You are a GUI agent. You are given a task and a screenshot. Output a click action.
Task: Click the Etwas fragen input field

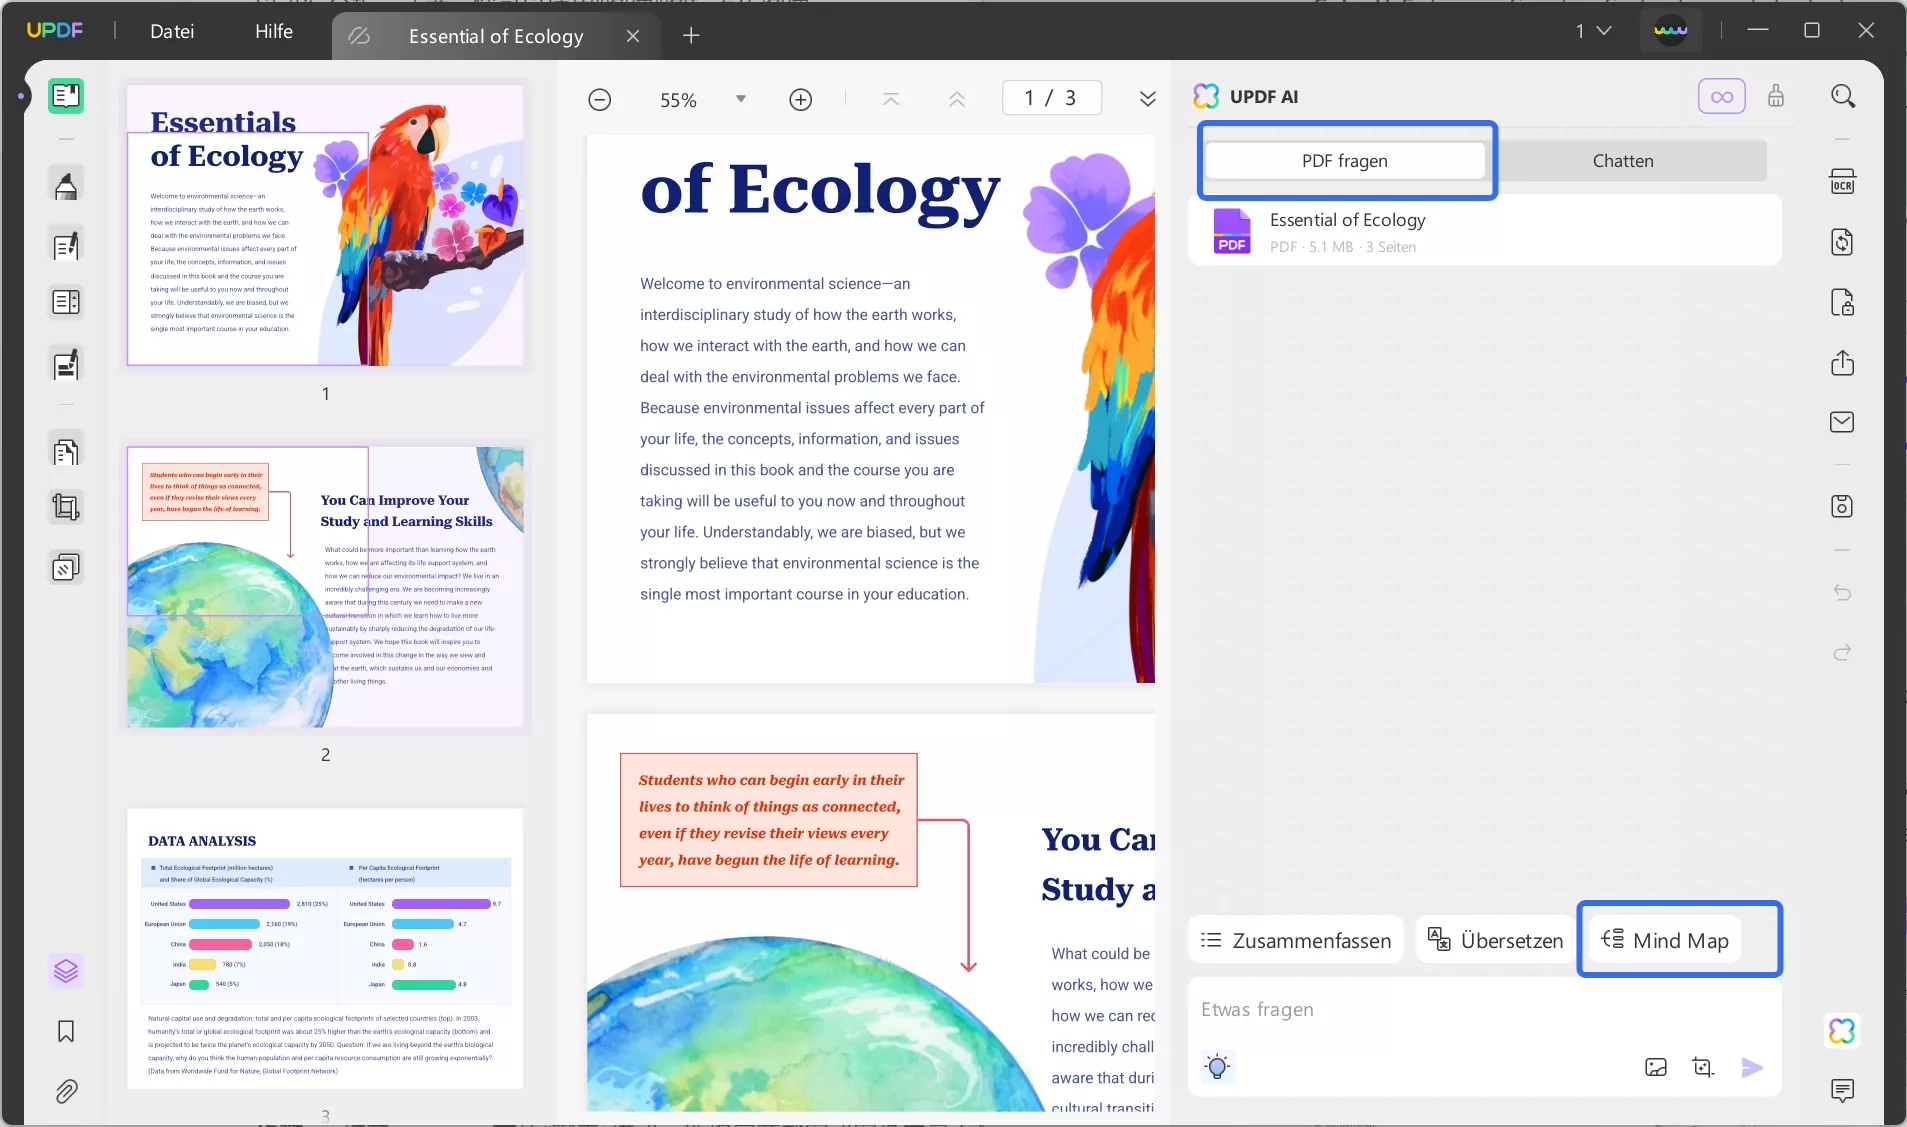pos(1484,1010)
